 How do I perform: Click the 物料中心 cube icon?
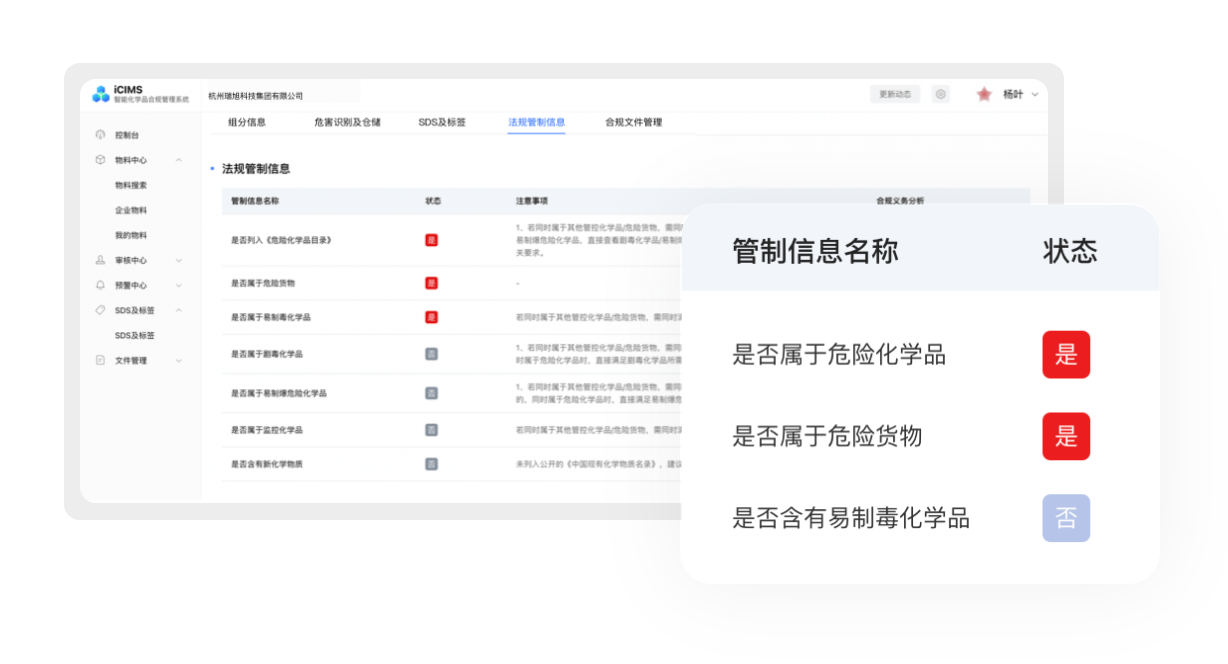pos(100,160)
